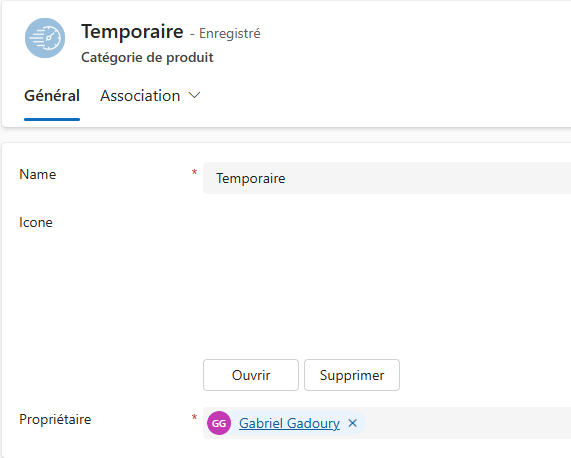Click the Icone field label
This screenshot has height=458, width=571.
click(x=36, y=222)
